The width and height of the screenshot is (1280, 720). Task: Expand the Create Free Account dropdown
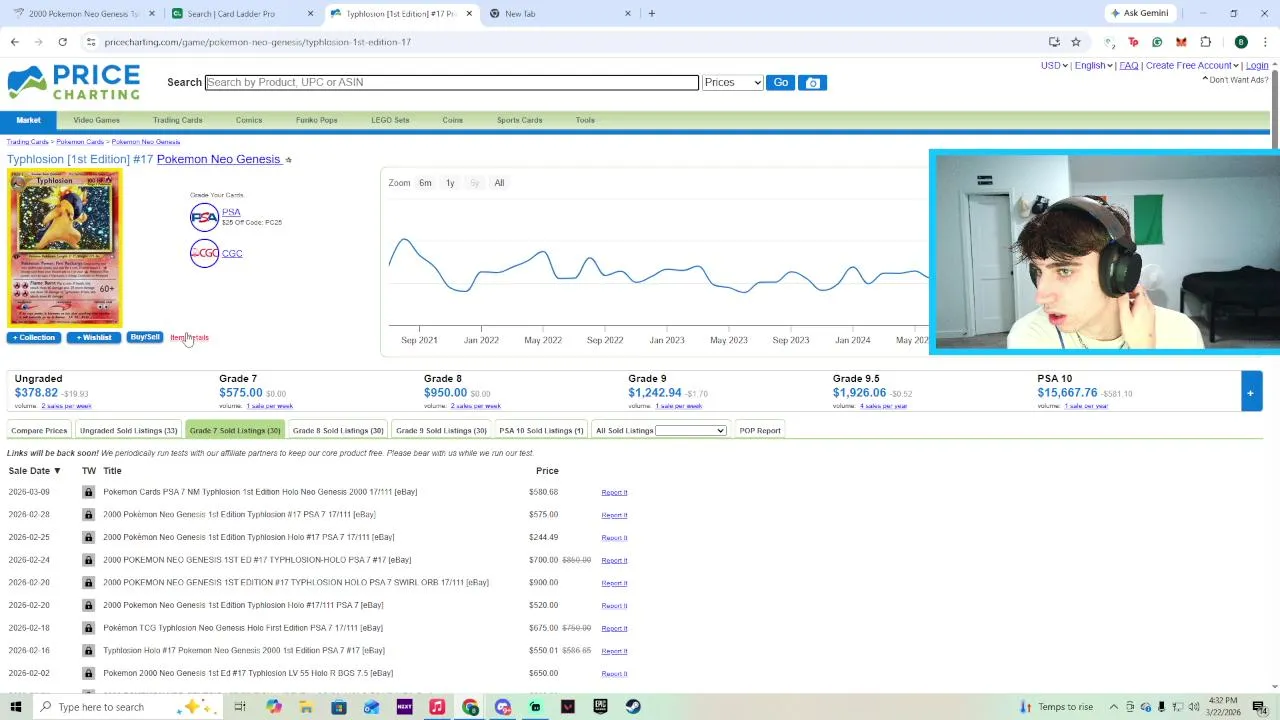click(1192, 65)
